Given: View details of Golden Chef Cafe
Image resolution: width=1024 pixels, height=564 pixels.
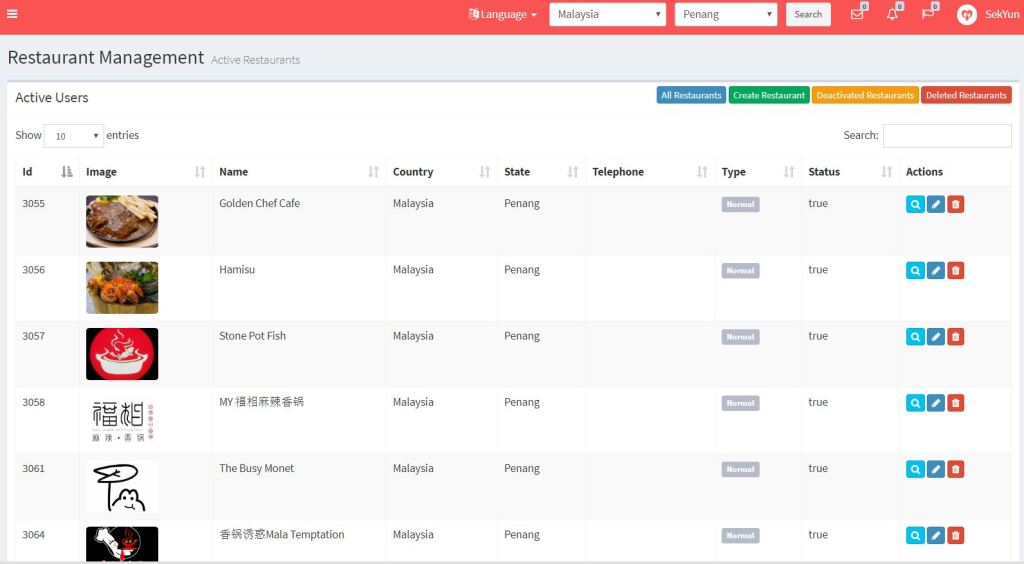Looking at the screenshot, I should (x=915, y=204).
